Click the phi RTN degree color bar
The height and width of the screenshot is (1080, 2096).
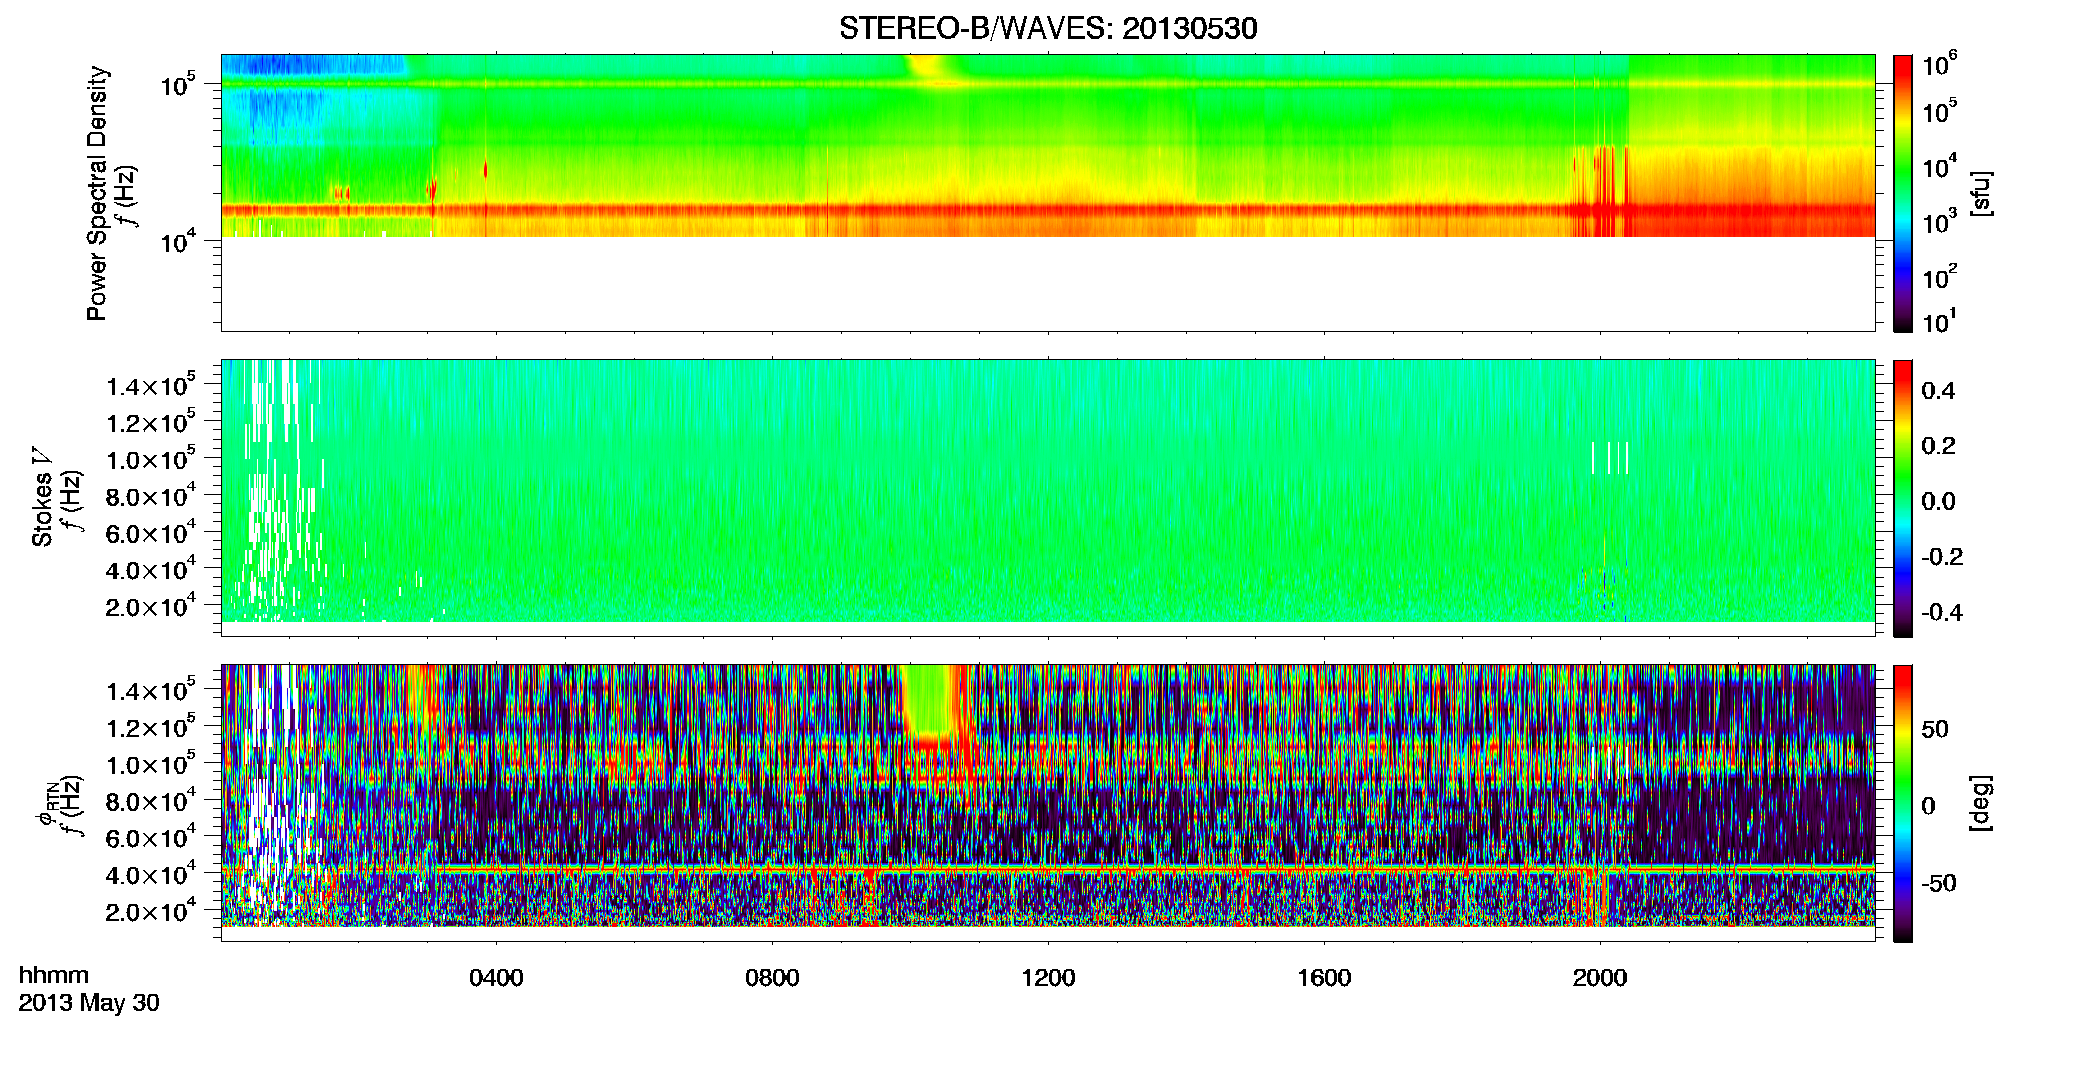(x=1902, y=803)
